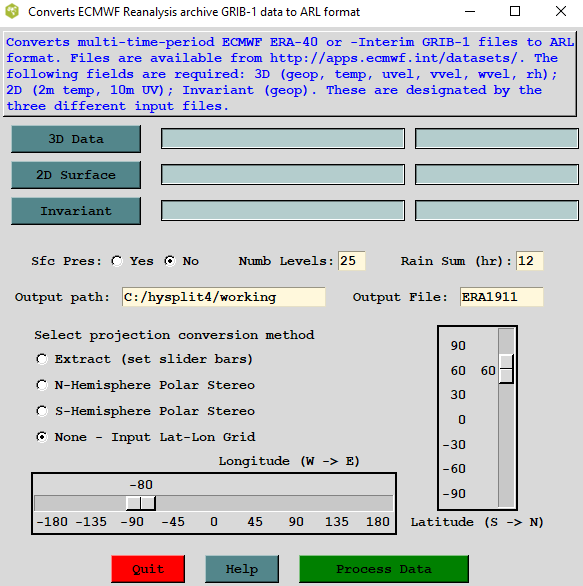The width and height of the screenshot is (583, 586).
Task: Choose S-Hemisphere Polar Stereo projection
Action: point(42,411)
